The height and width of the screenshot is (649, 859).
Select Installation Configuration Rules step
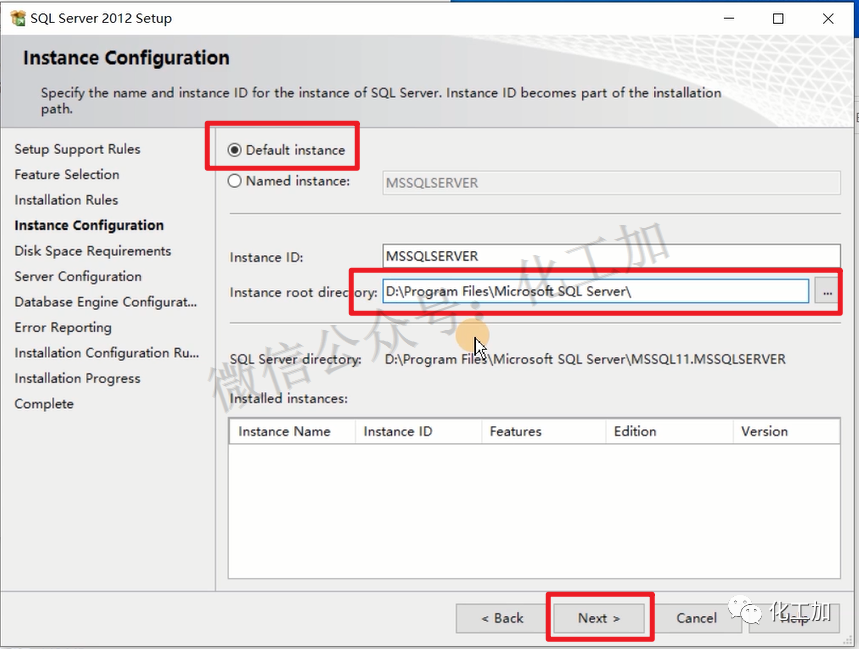[x=107, y=353]
